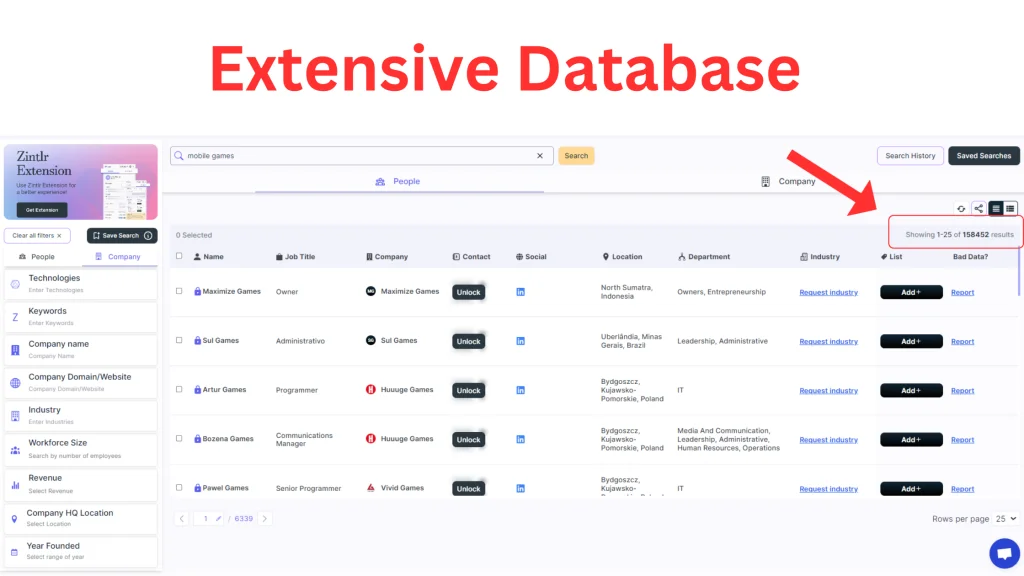The image size is (1024, 576).
Task: Click the share results icon
Action: coord(978,209)
